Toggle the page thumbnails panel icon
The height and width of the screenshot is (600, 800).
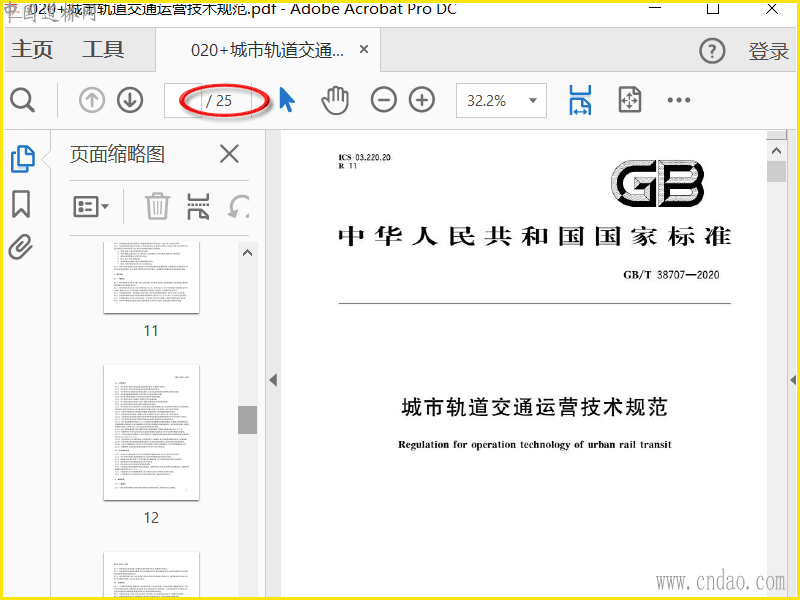click(23, 159)
